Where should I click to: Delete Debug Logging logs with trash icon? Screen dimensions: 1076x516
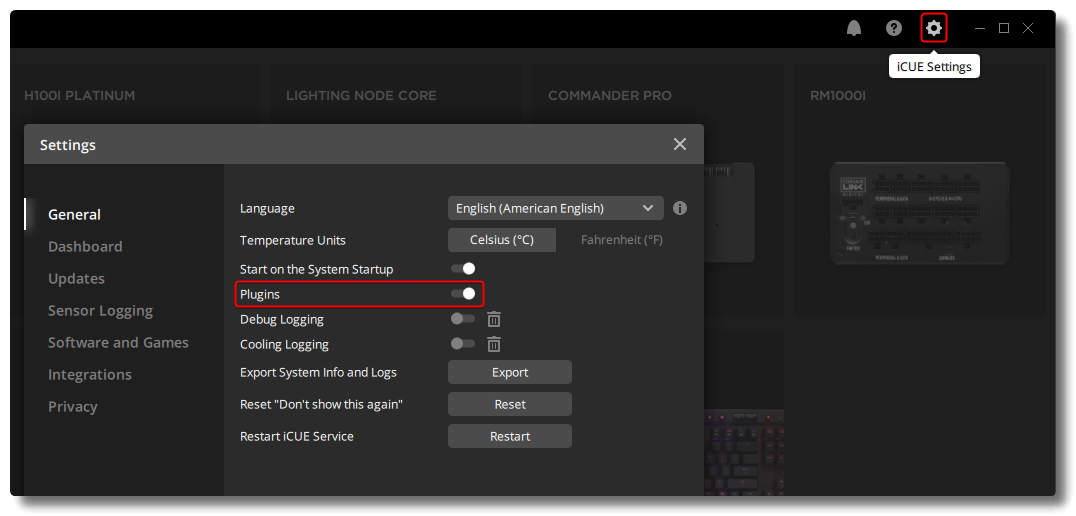[x=494, y=319]
